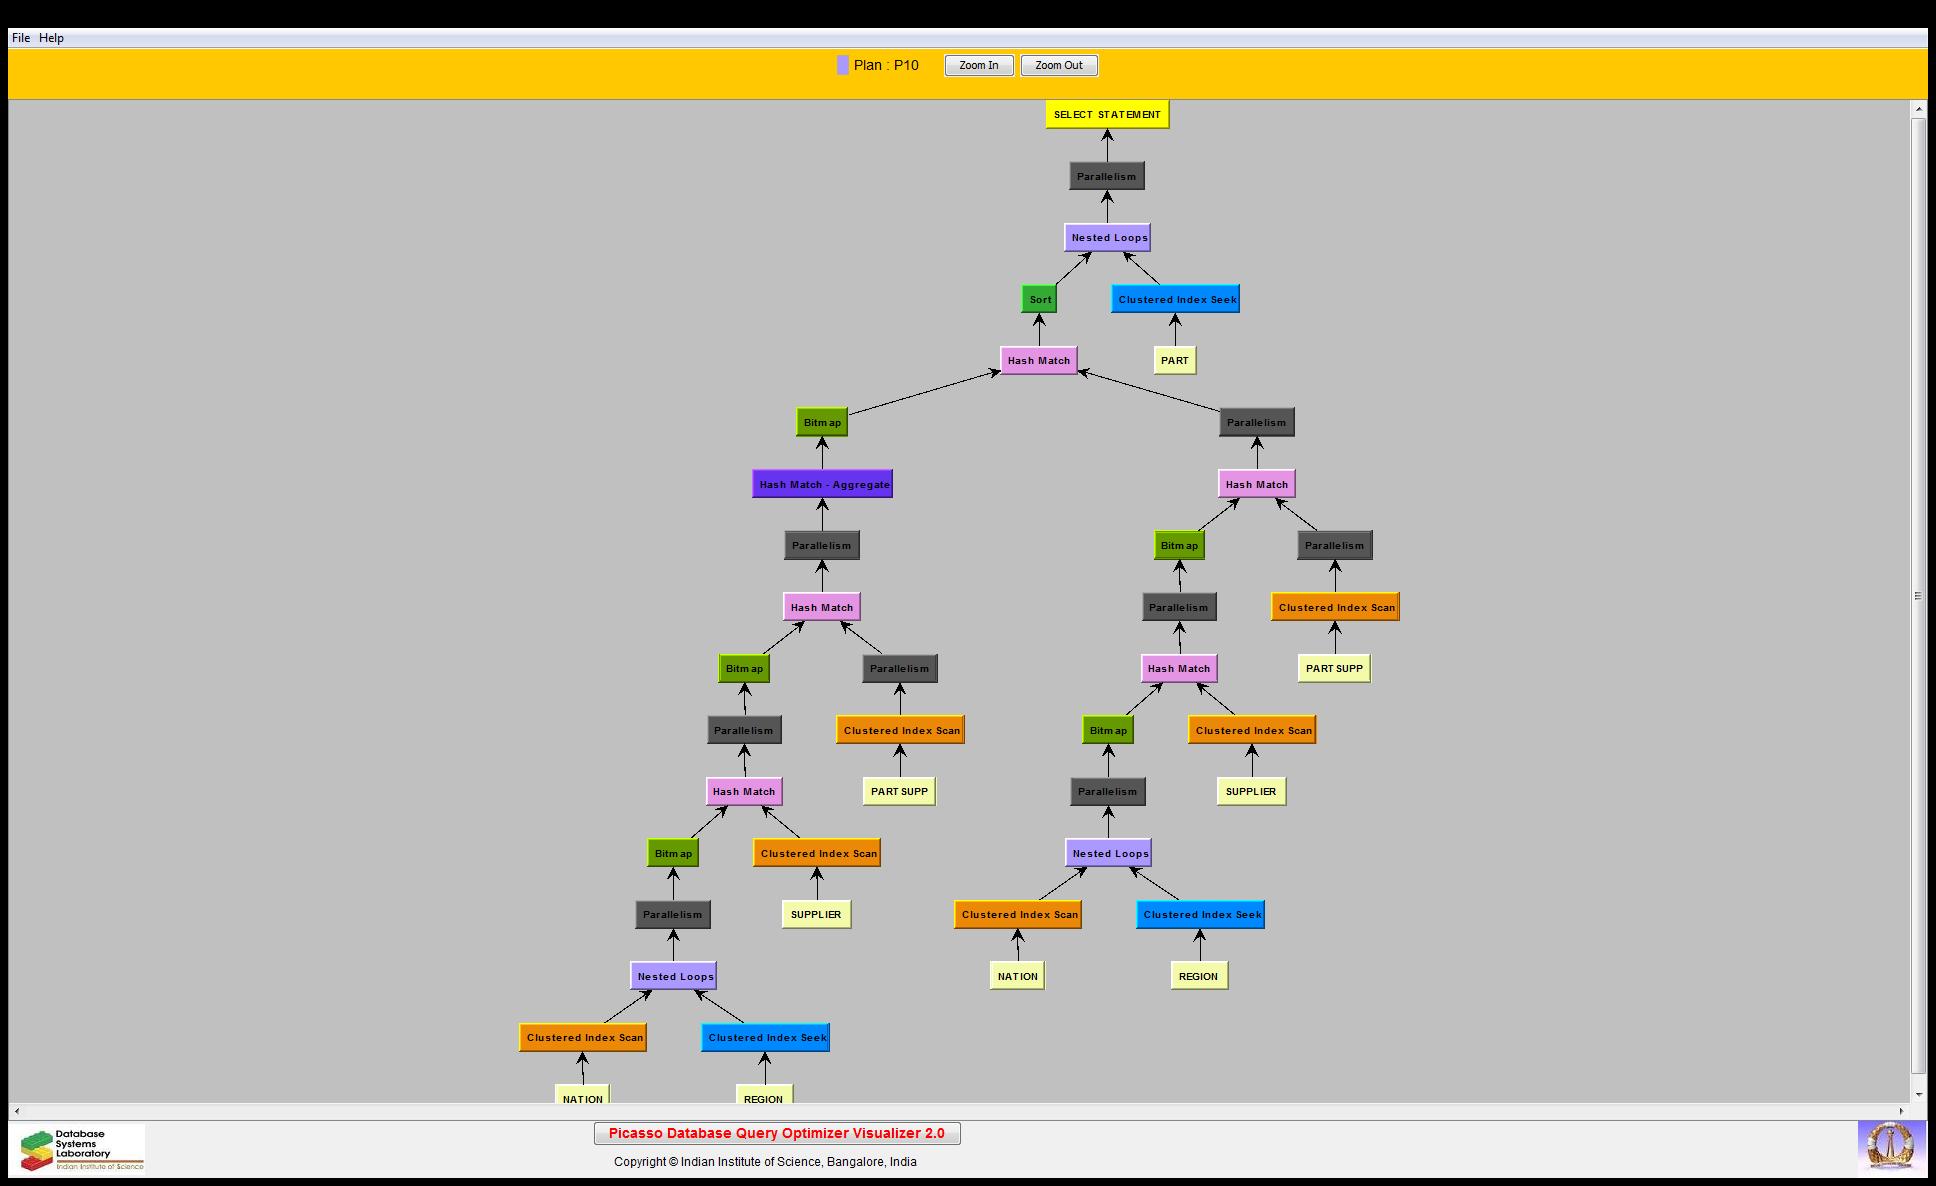Click the Picasso Database Query Optimizer Visualizer title
The width and height of the screenshot is (1936, 1186).
click(777, 1134)
